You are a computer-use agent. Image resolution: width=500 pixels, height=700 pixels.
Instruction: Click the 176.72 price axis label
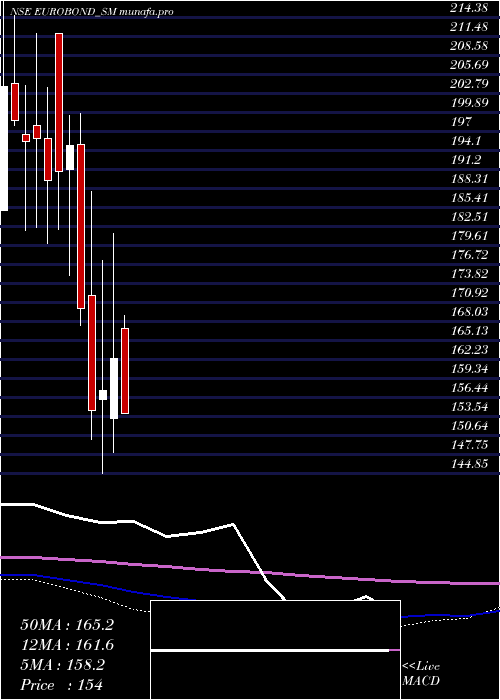point(469,254)
